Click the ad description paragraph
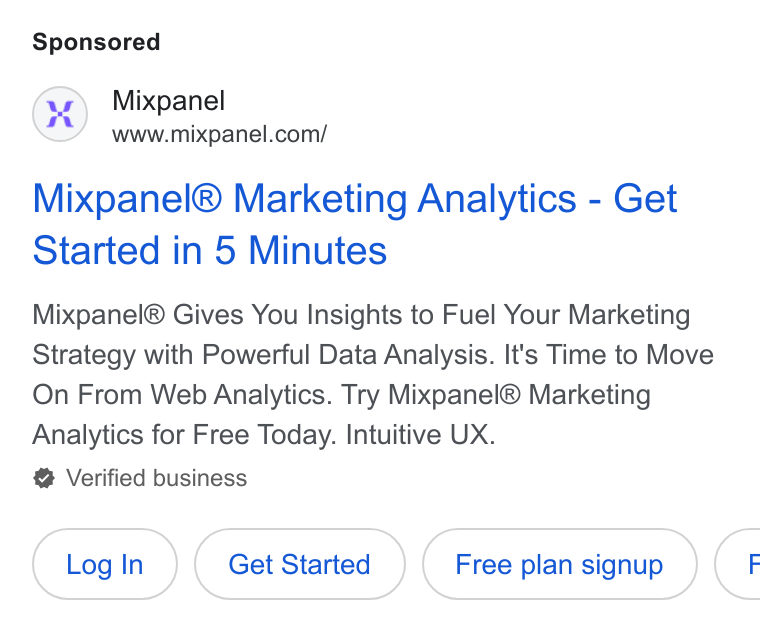This screenshot has height=632, width=760. tap(373, 374)
